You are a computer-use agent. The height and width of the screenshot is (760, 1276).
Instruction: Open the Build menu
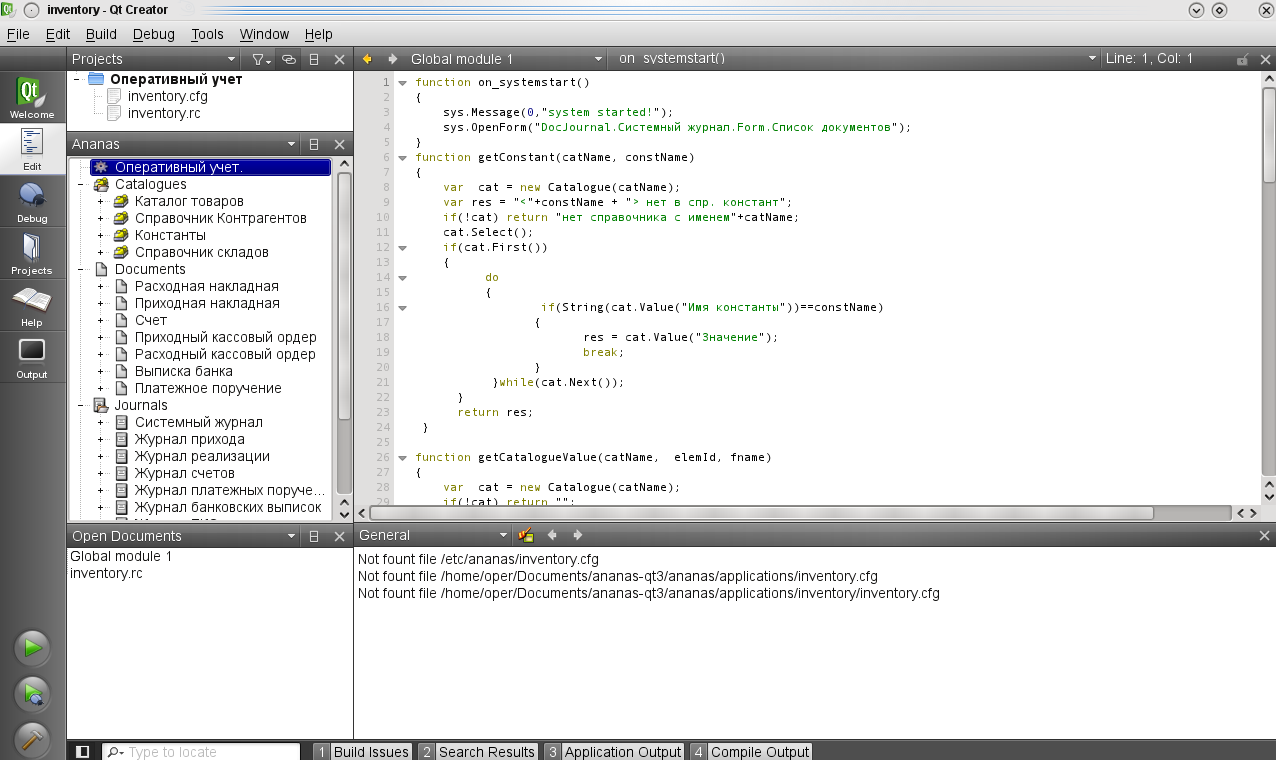[101, 34]
